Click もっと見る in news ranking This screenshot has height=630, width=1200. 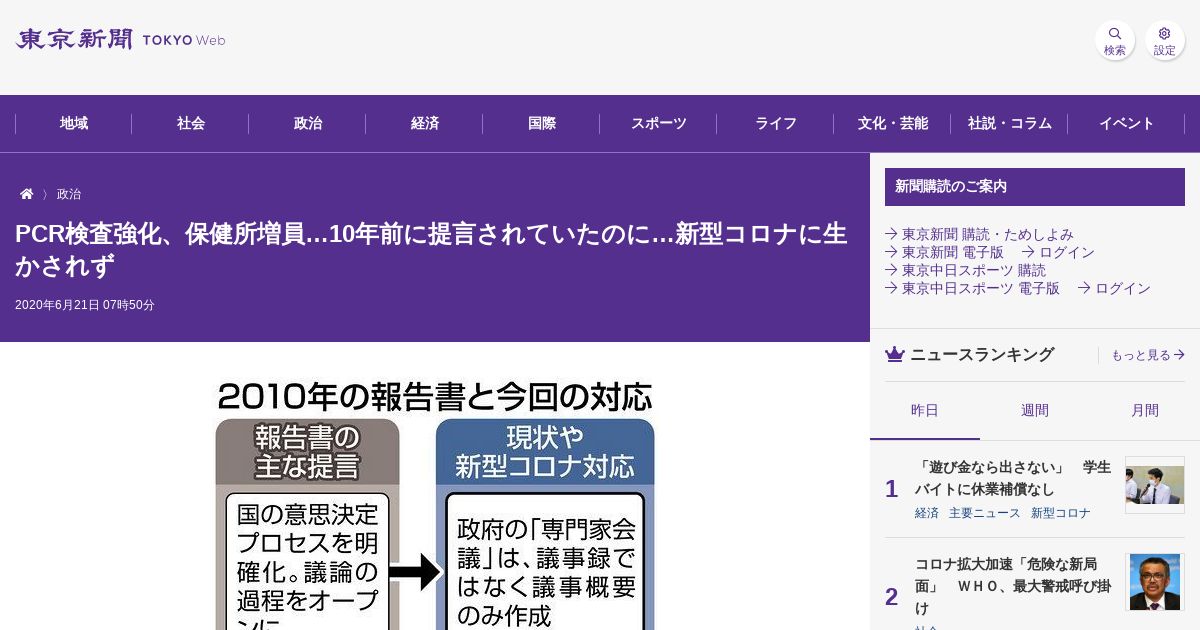pyautogui.click(x=1148, y=355)
